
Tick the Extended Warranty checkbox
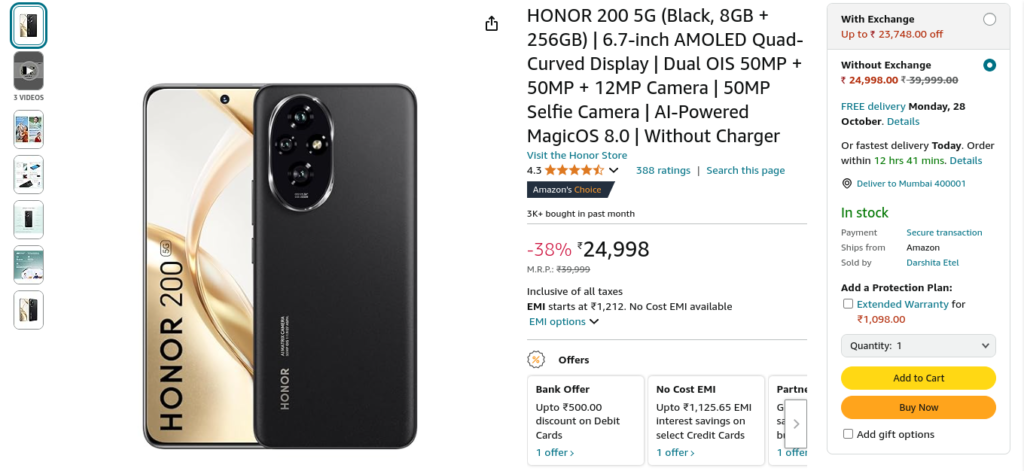pyautogui.click(x=848, y=304)
